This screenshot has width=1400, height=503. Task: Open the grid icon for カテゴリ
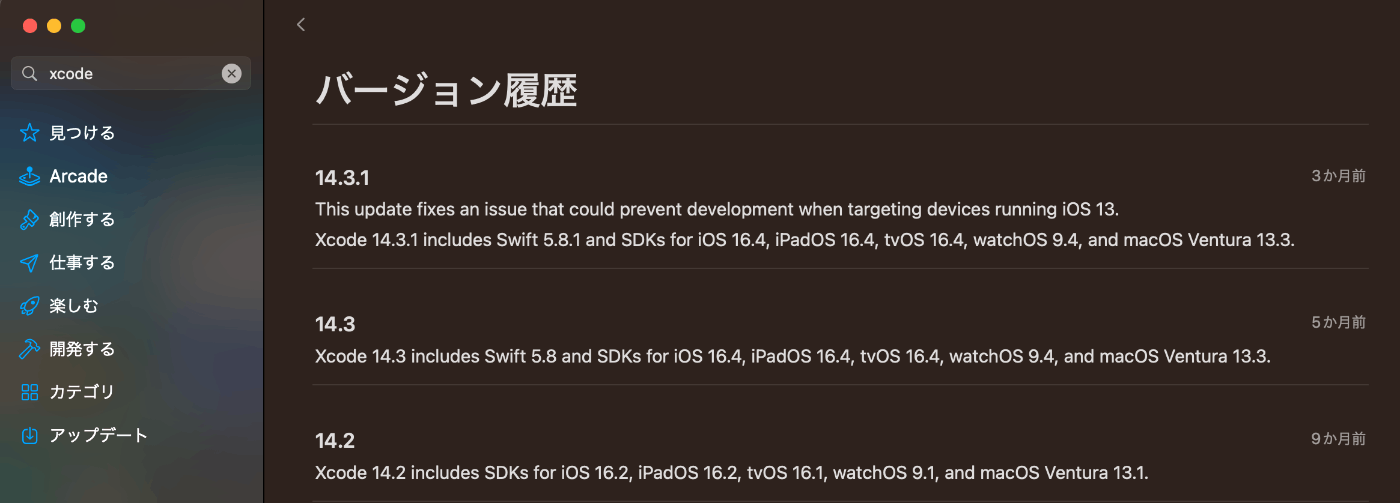pyautogui.click(x=29, y=392)
